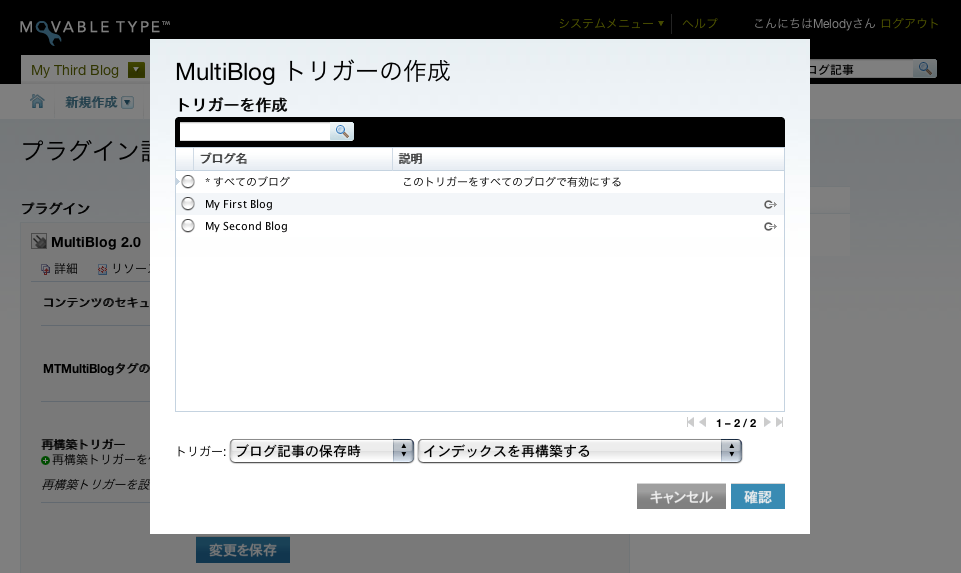Go to the previous page of the blog list
The width and height of the screenshot is (961, 573).
[703, 422]
